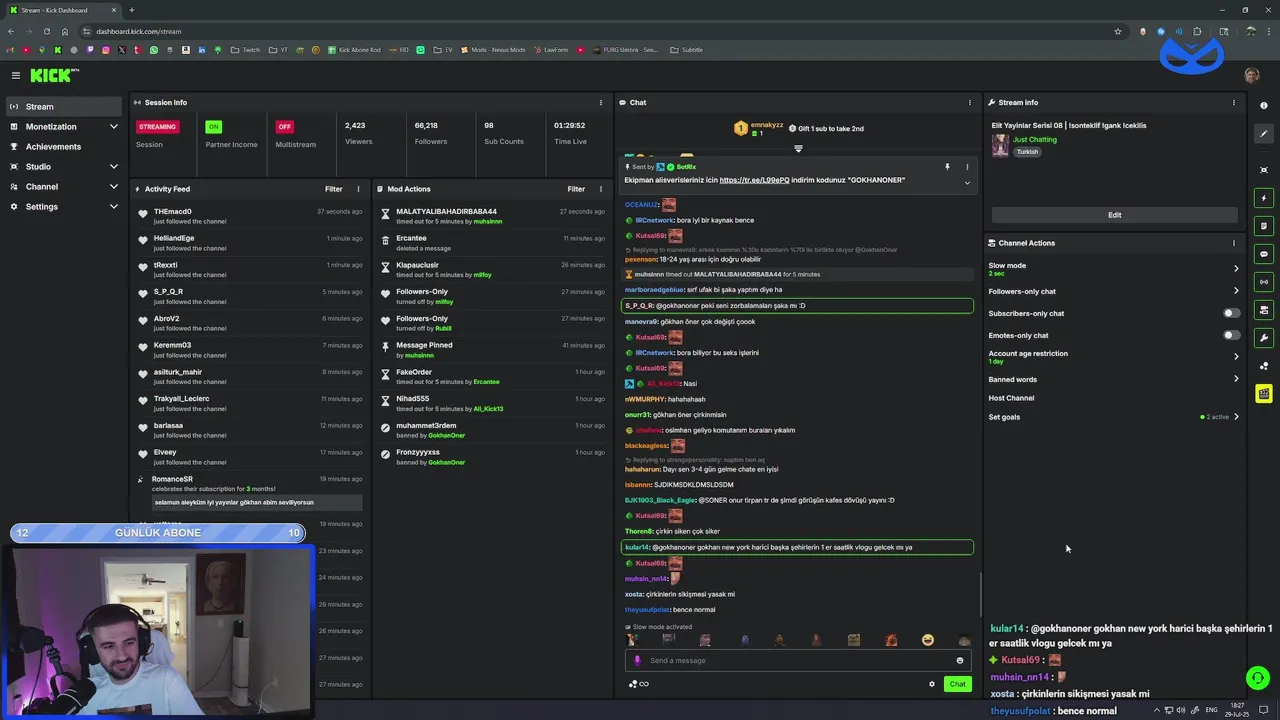Toggle the Partner Income ON badge
This screenshot has height=720, width=1280.
click(213, 127)
